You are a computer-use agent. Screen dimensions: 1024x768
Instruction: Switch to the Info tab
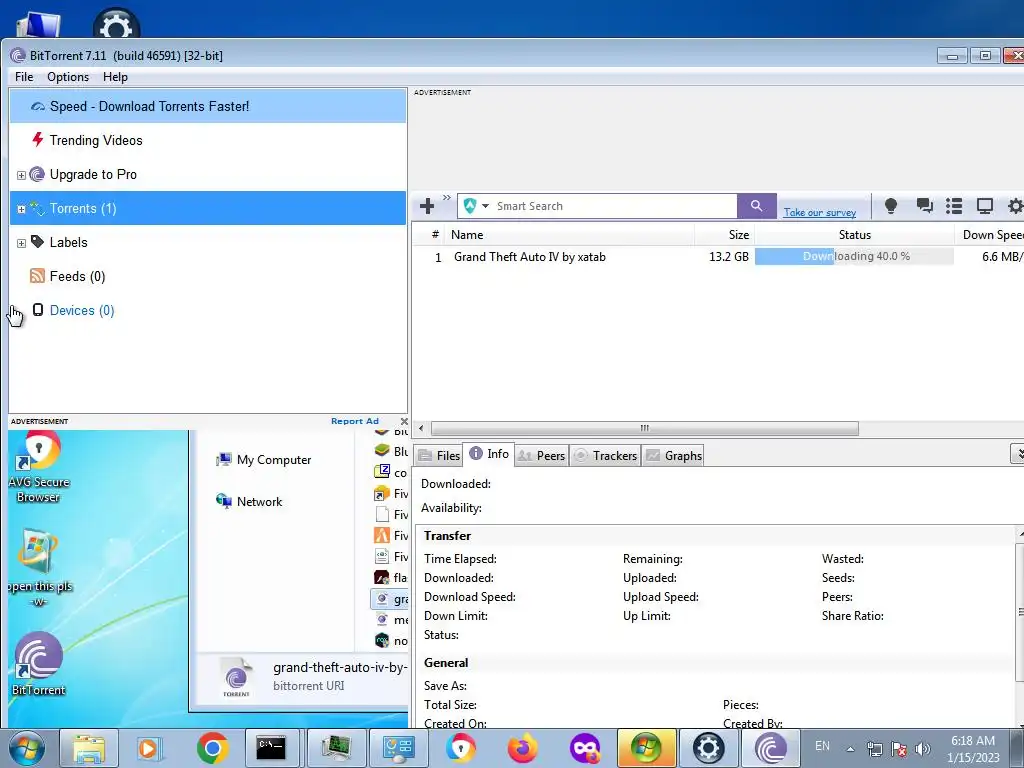489,454
